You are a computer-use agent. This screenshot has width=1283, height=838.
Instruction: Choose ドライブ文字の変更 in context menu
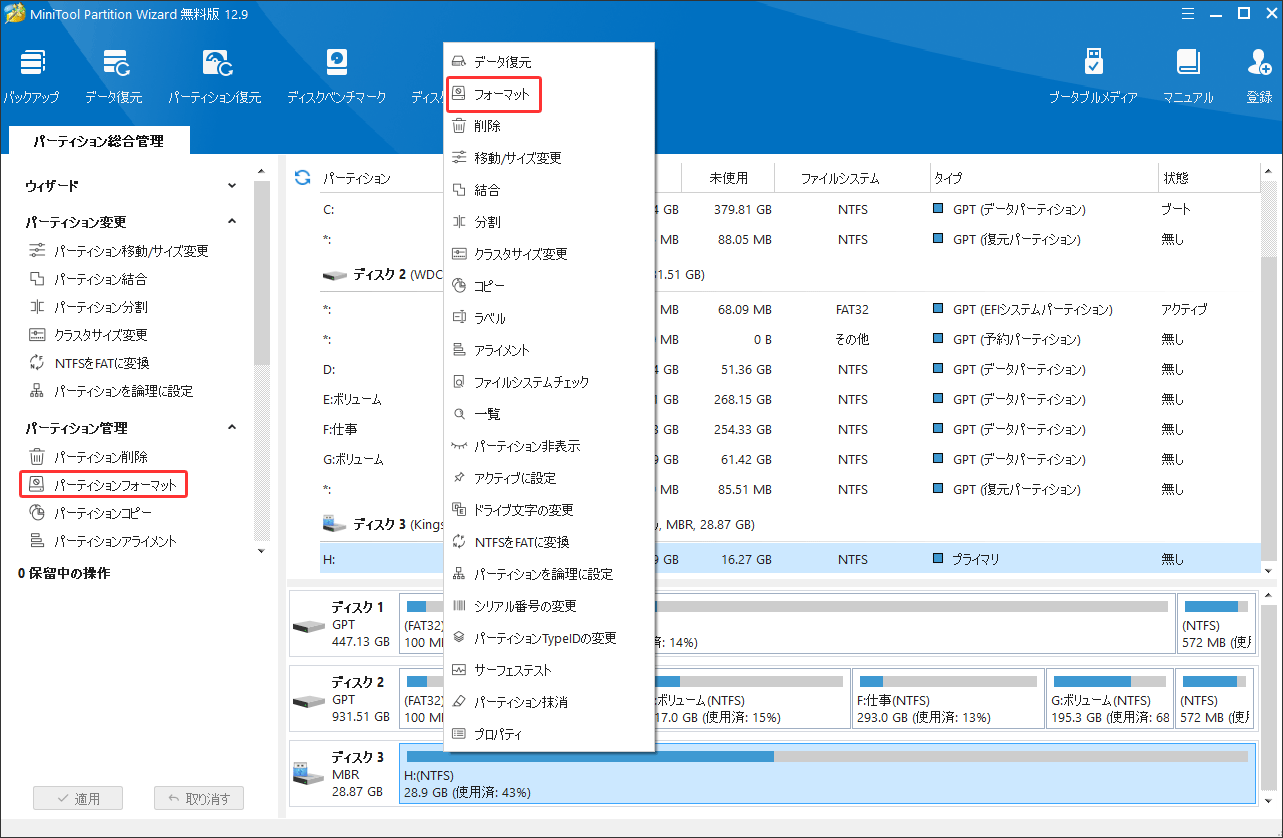tap(549, 510)
